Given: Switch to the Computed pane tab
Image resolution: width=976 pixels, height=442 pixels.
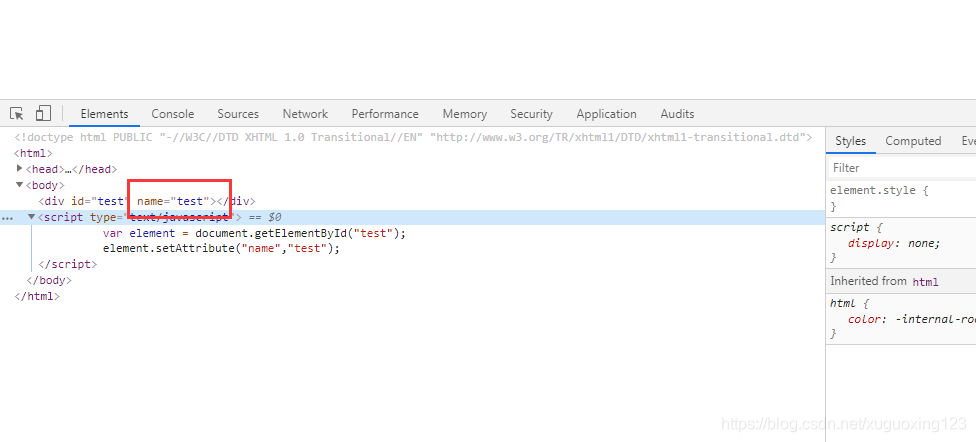Looking at the screenshot, I should coord(913,141).
